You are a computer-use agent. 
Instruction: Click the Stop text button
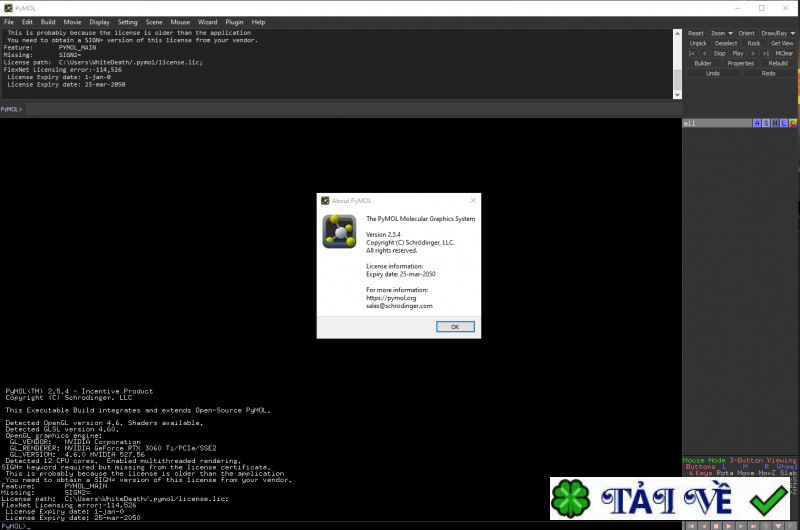[719, 54]
